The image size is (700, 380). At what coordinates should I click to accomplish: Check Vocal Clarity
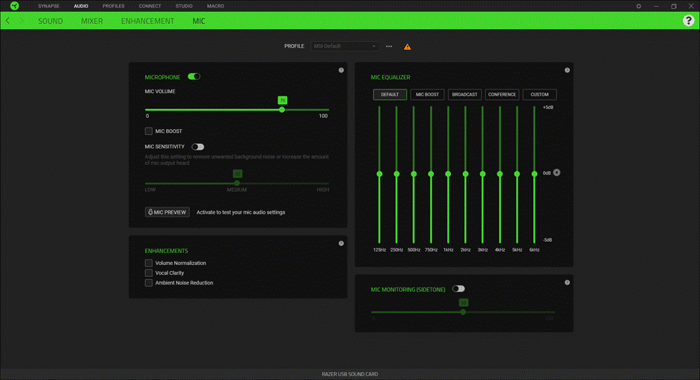point(149,273)
